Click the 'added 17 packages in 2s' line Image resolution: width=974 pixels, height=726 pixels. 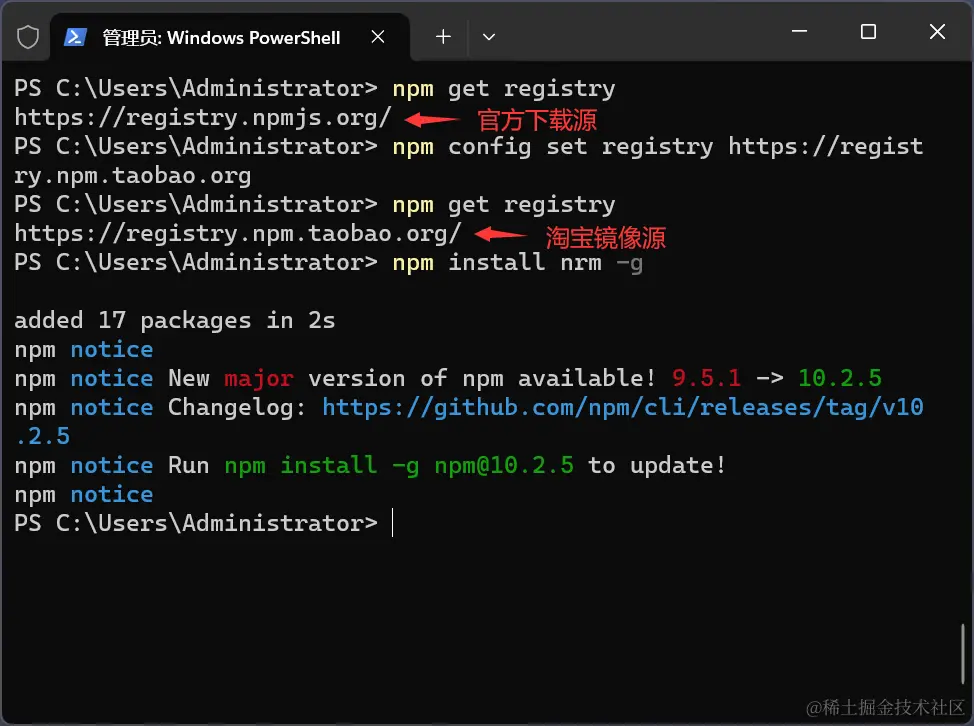click(175, 320)
